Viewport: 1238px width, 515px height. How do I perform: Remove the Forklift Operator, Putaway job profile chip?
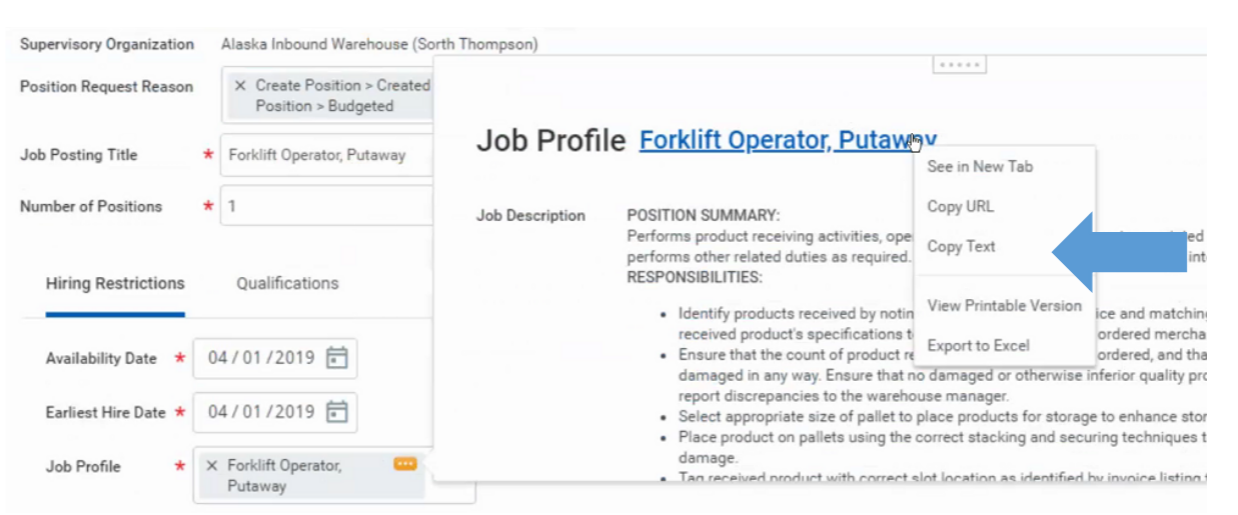211,466
